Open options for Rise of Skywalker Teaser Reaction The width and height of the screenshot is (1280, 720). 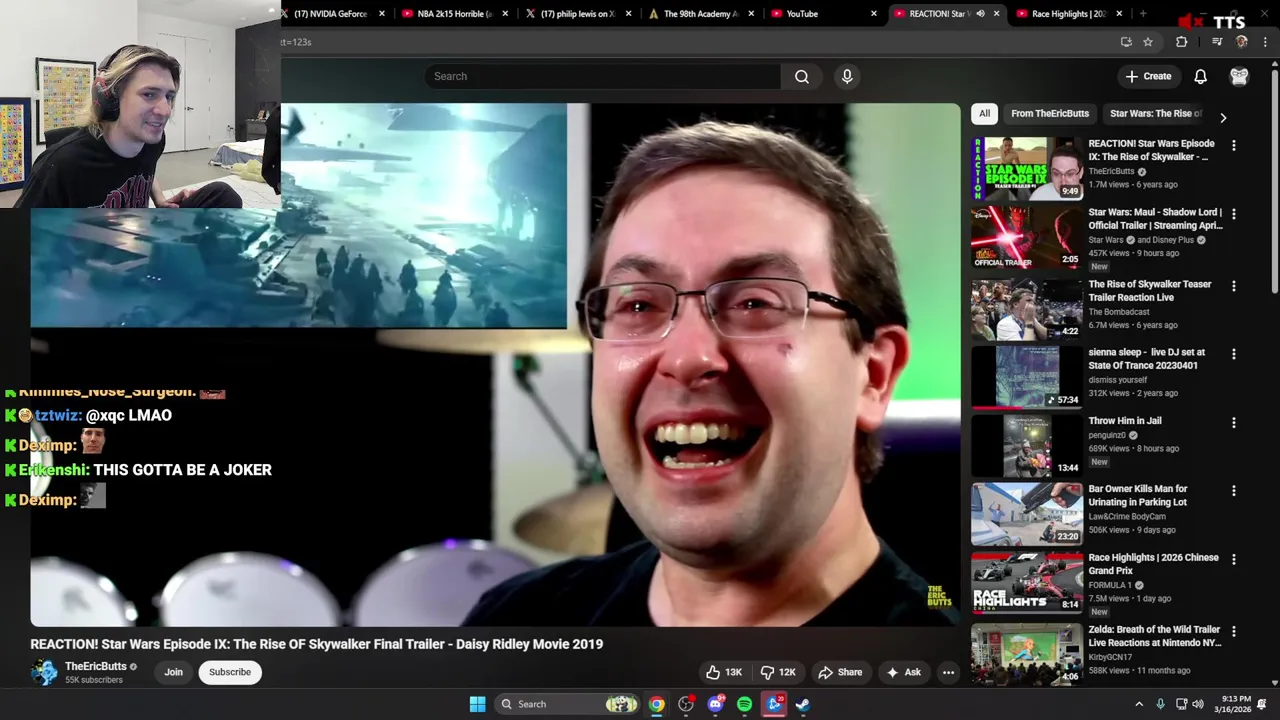click(1233, 286)
